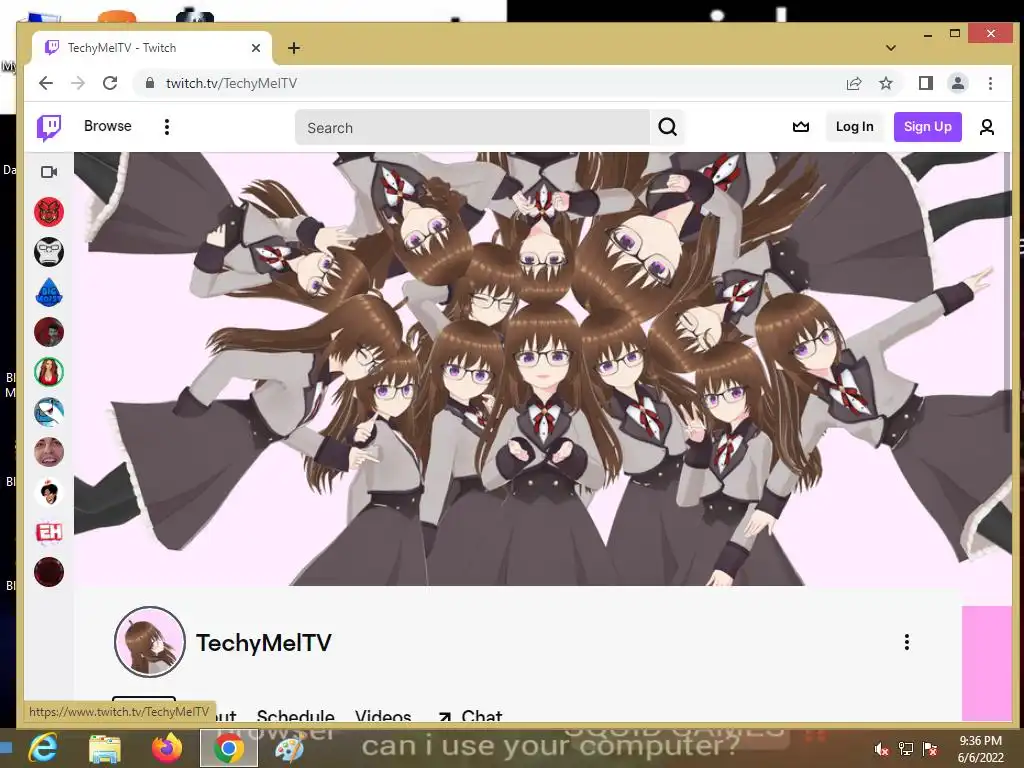Open the gorilla avatar channel

coord(49,251)
